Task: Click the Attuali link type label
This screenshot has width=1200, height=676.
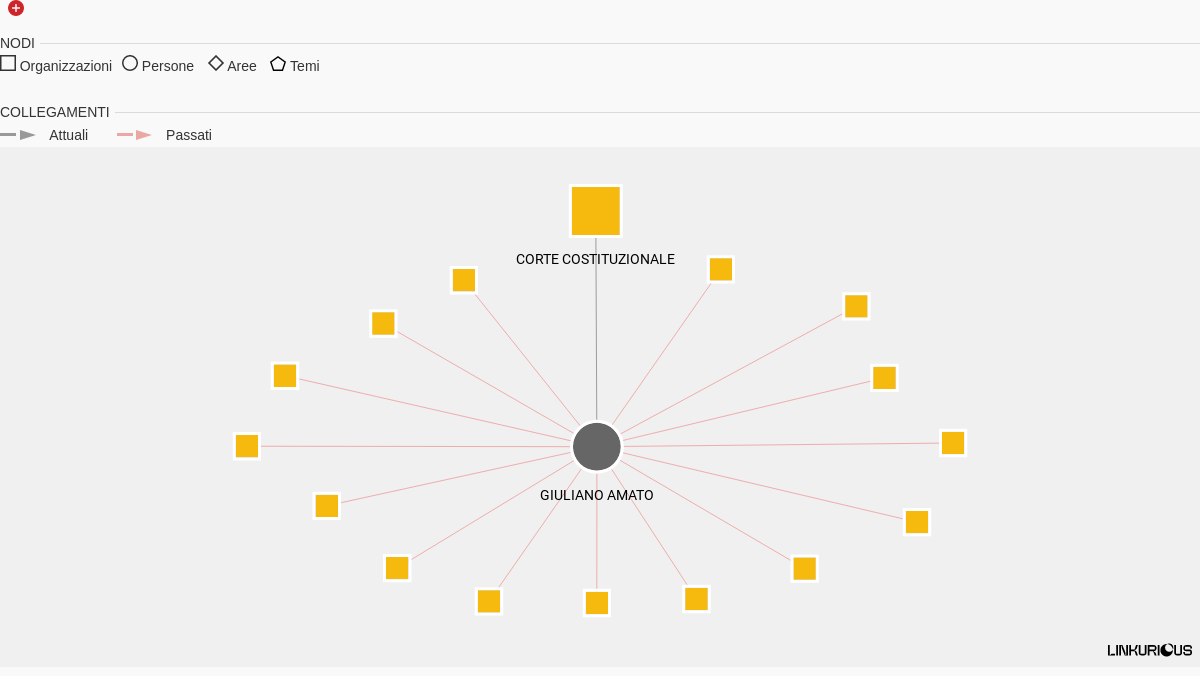Action: coord(69,135)
